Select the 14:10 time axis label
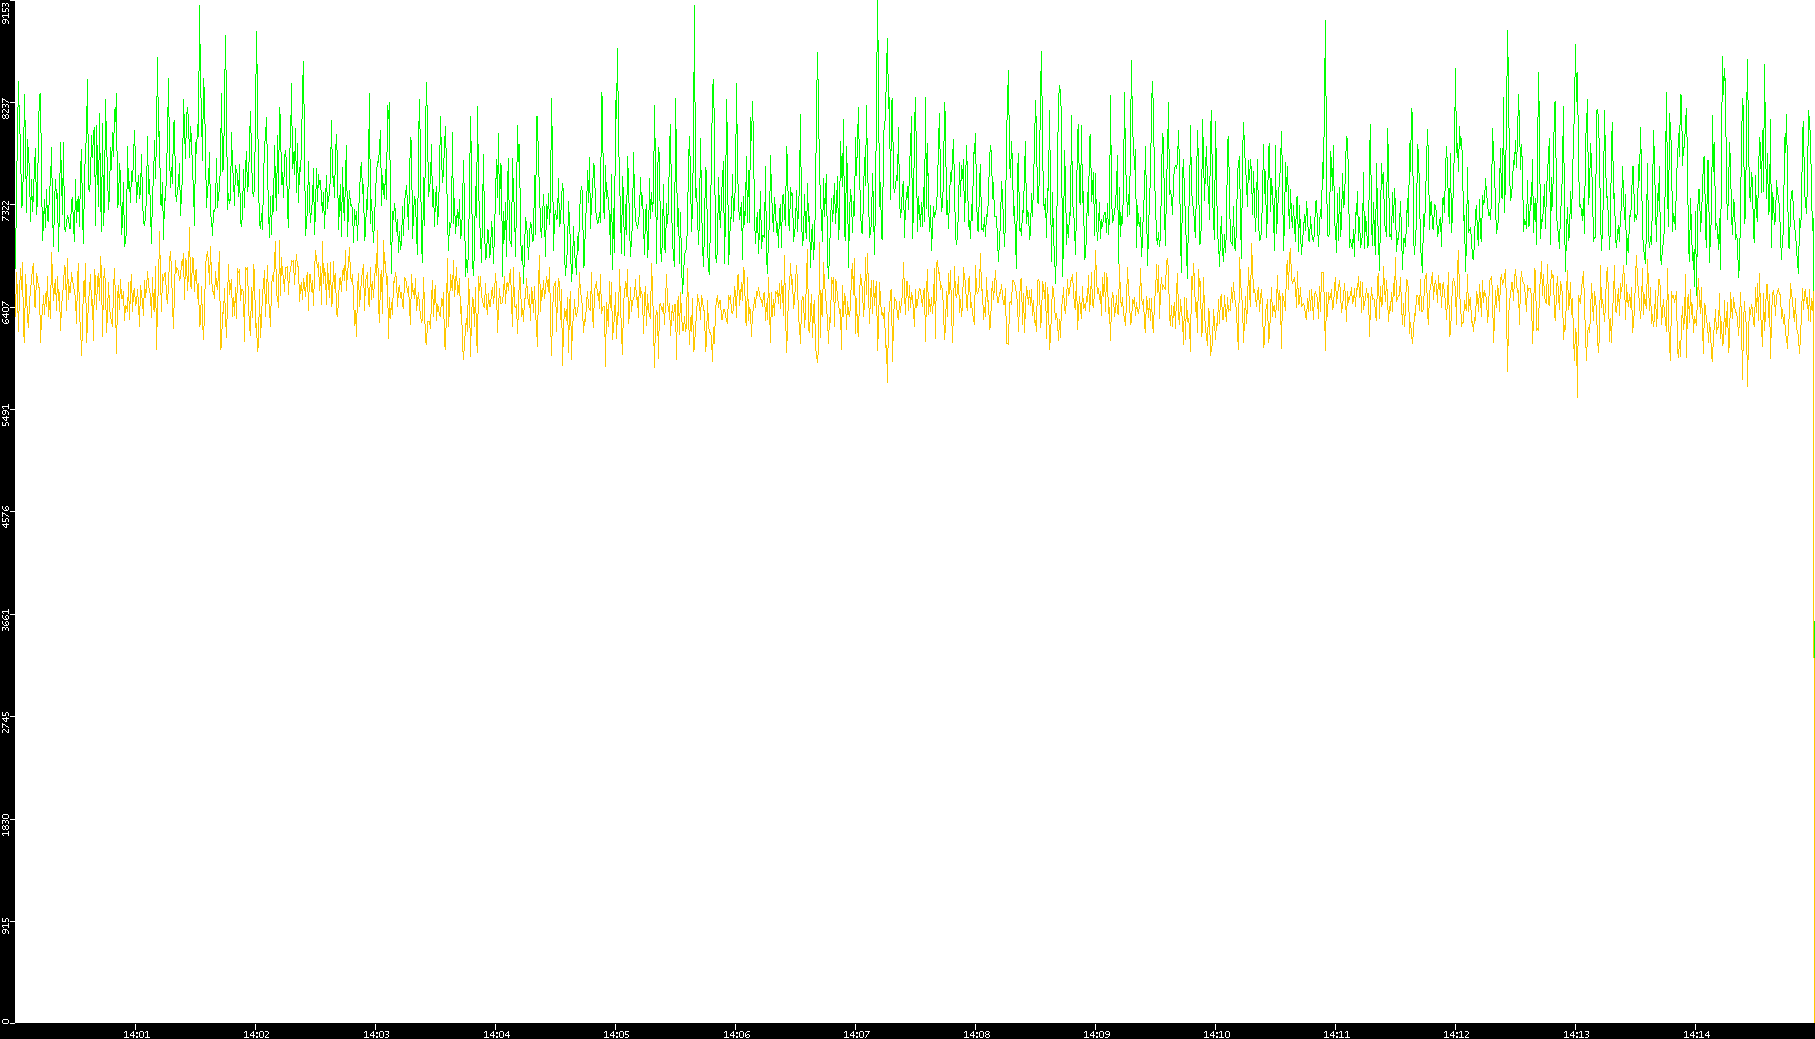Viewport: 1815px width, 1039px height. [x=1216, y=1034]
